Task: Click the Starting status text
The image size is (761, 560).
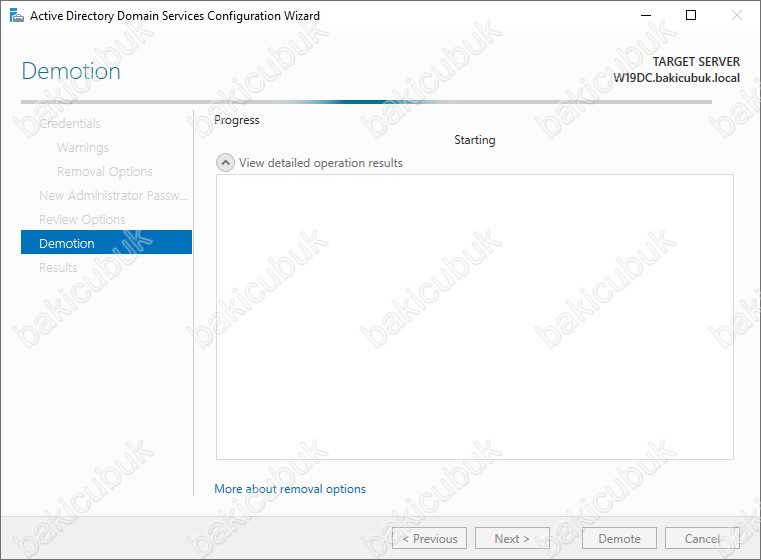Action: pyautogui.click(x=475, y=140)
